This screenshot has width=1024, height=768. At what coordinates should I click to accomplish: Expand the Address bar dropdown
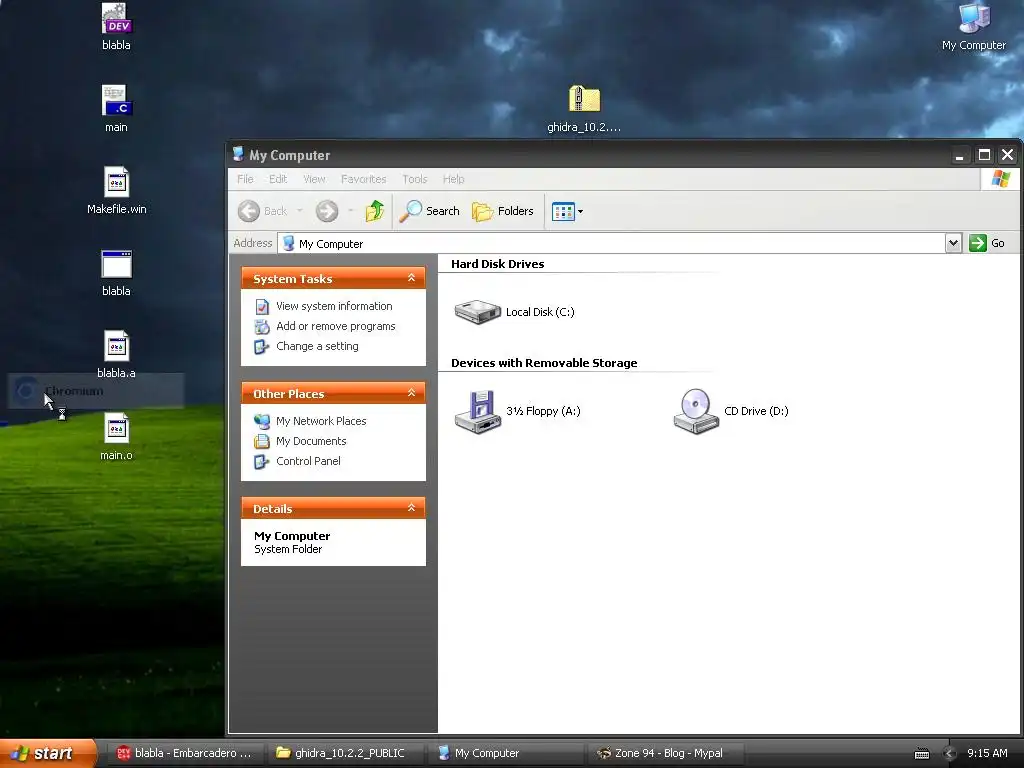953,243
